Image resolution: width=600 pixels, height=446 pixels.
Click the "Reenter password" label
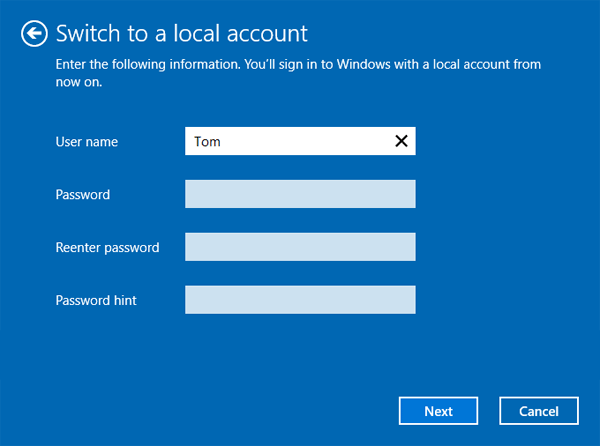pyautogui.click(x=107, y=248)
